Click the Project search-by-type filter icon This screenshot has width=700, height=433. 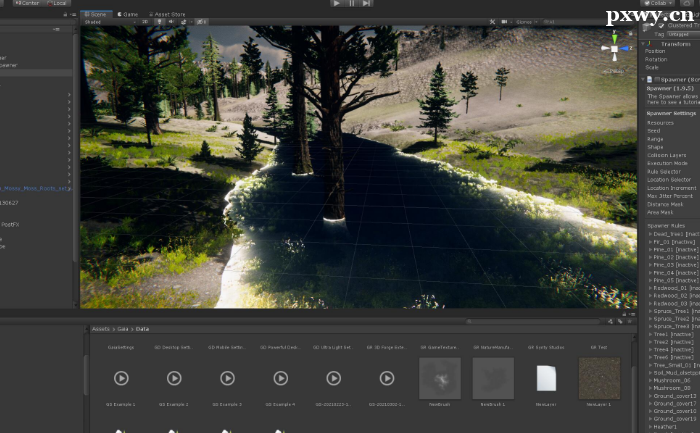[x=610, y=321]
